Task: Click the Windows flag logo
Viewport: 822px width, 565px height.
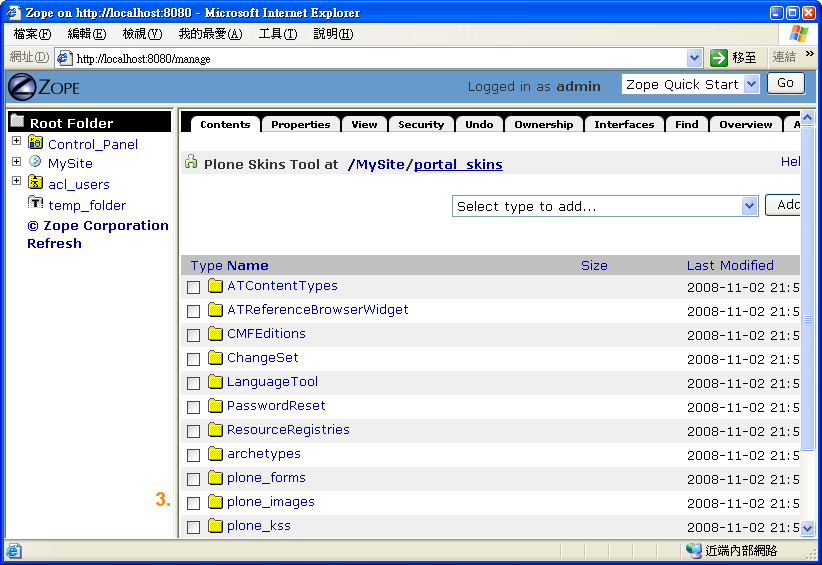Action: [799, 34]
